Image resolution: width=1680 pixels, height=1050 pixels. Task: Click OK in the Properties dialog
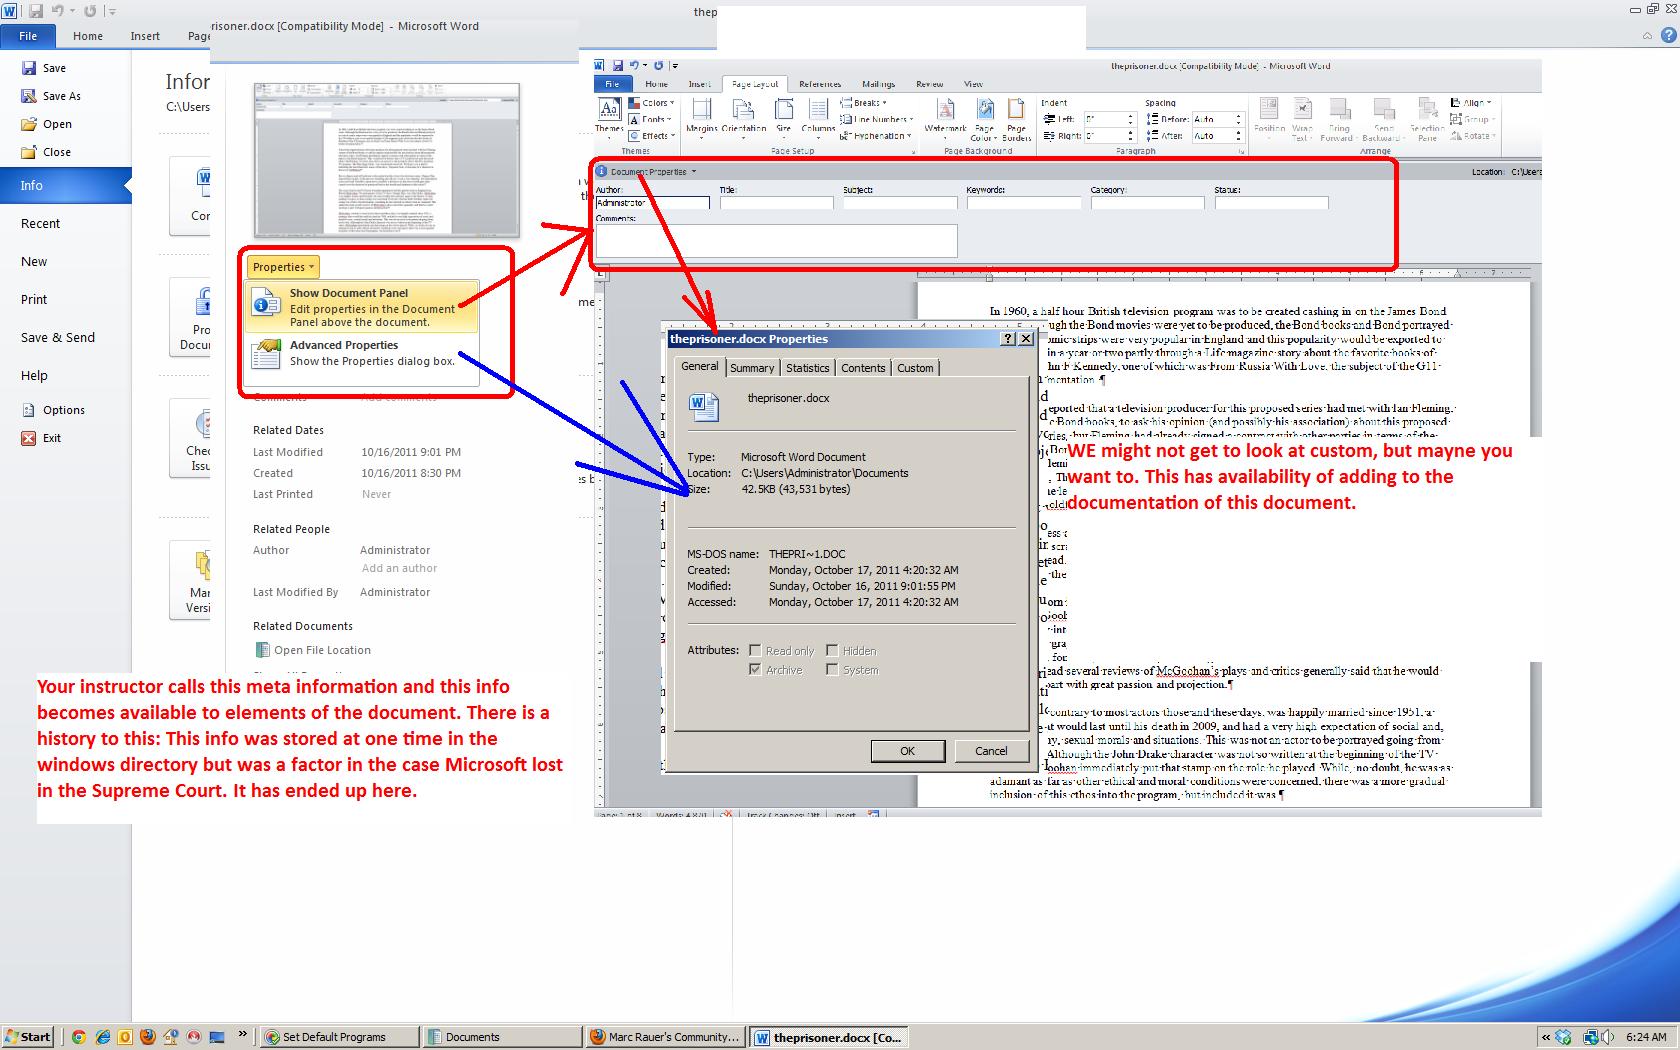(907, 751)
